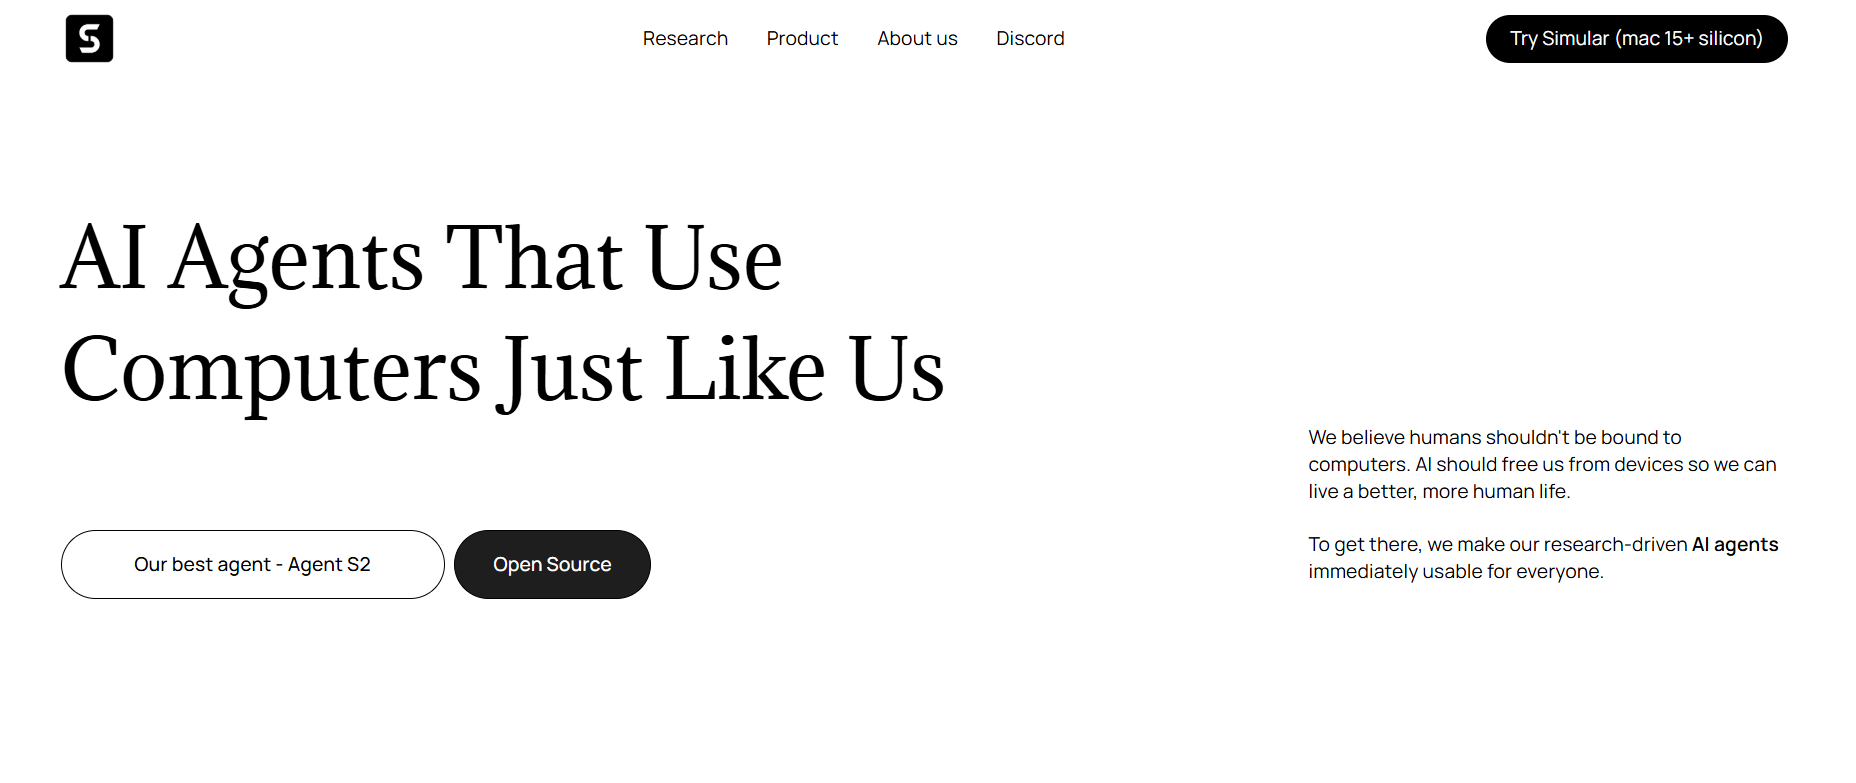Click the Our best agent - Agent S2 button

252,565
